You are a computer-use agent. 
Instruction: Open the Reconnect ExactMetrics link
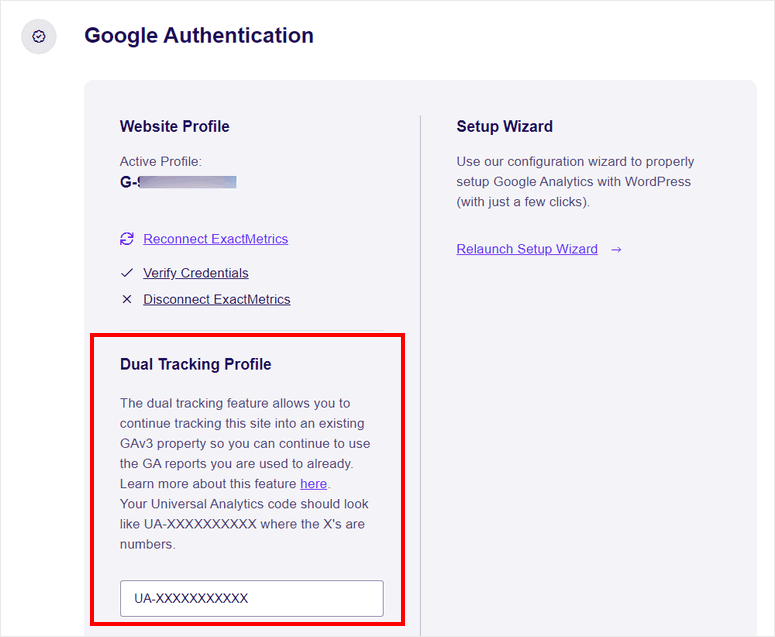pyautogui.click(x=215, y=239)
